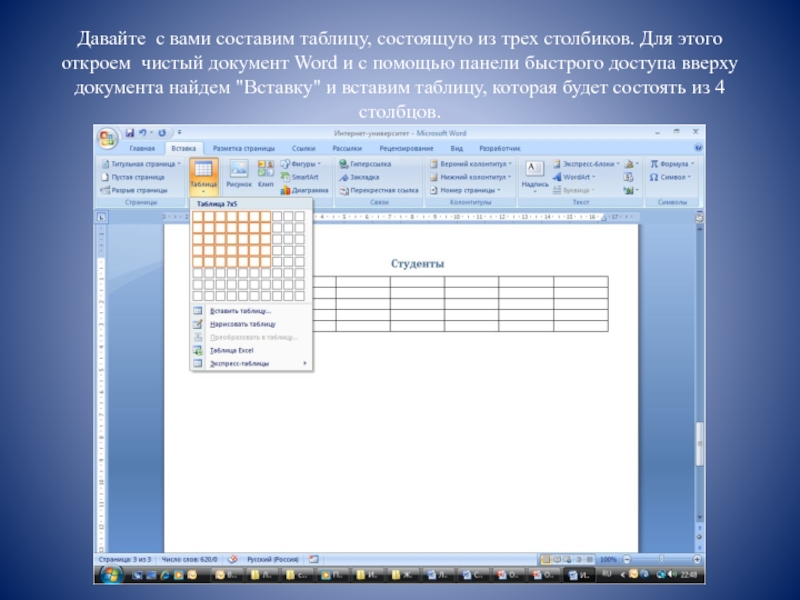
Task: Click the Надпись text box button
Action: tap(535, 177)
